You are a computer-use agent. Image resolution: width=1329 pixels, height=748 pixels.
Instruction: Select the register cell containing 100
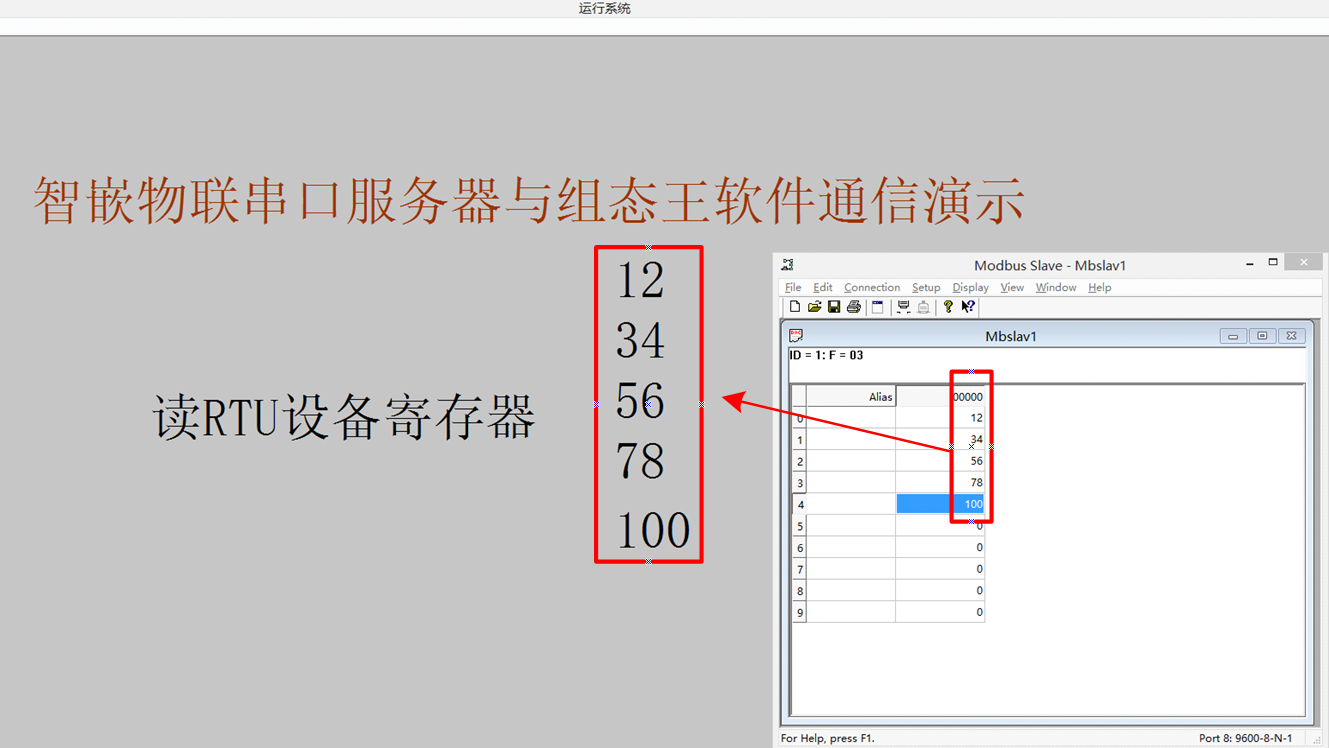click(x=940, y=504)
